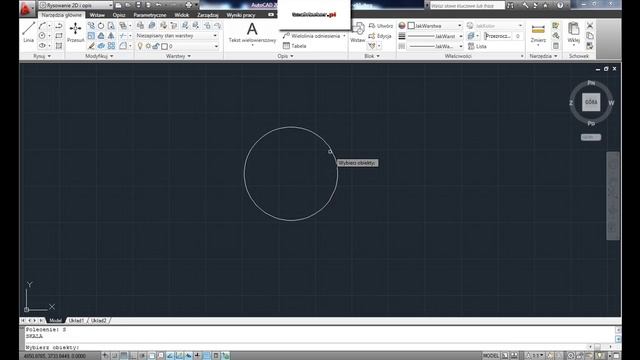The height and width of the screenshot is (360, 640).
Task: Switch to the Układ2 layout tab
Action: coord(98,320)
